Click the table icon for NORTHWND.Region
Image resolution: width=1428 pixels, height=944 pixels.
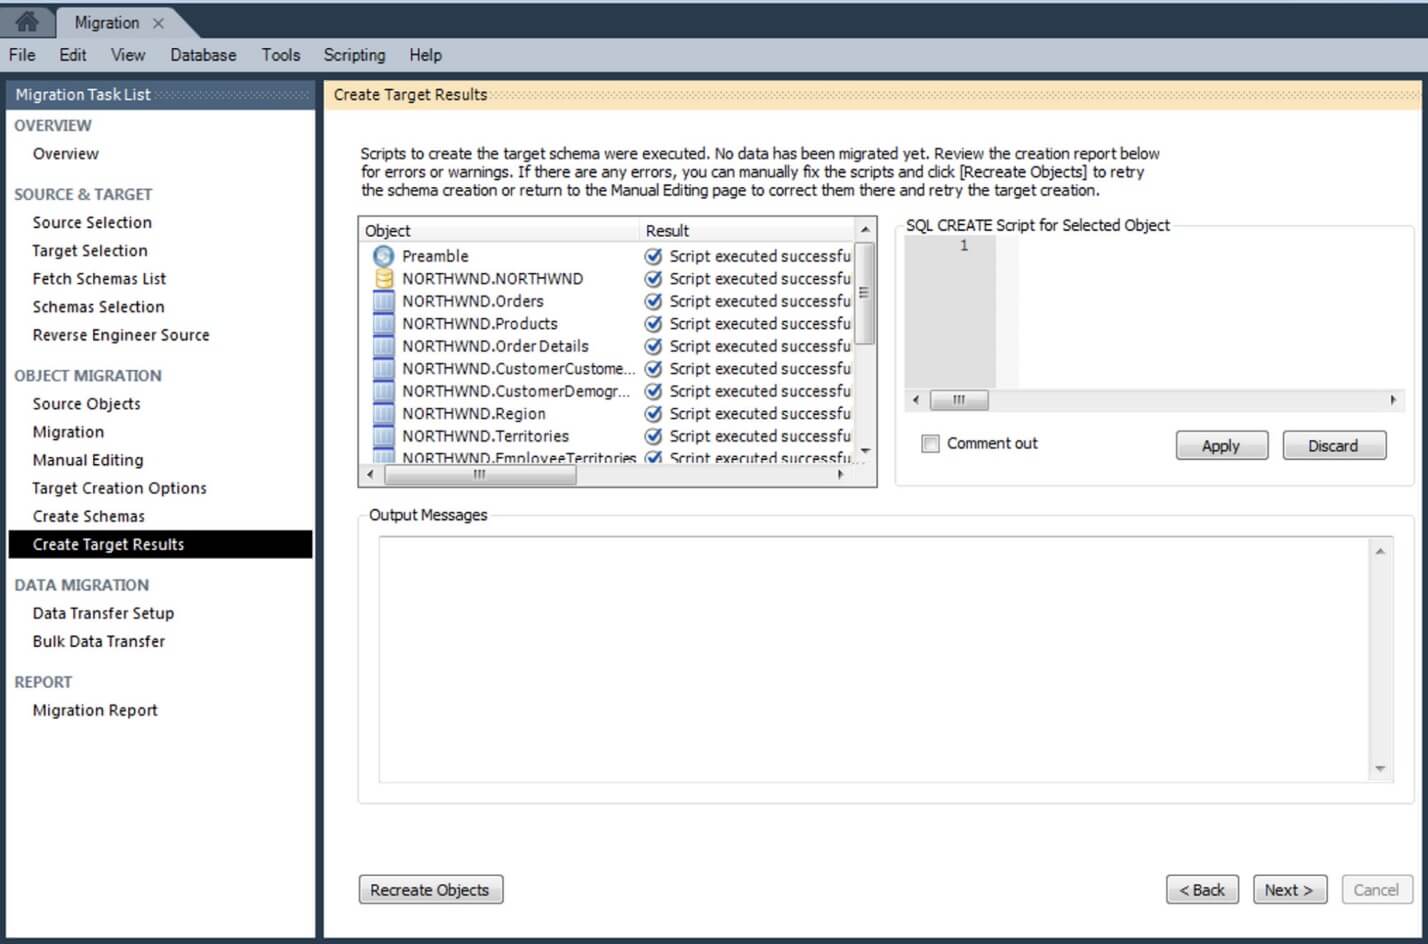point(384,413)
